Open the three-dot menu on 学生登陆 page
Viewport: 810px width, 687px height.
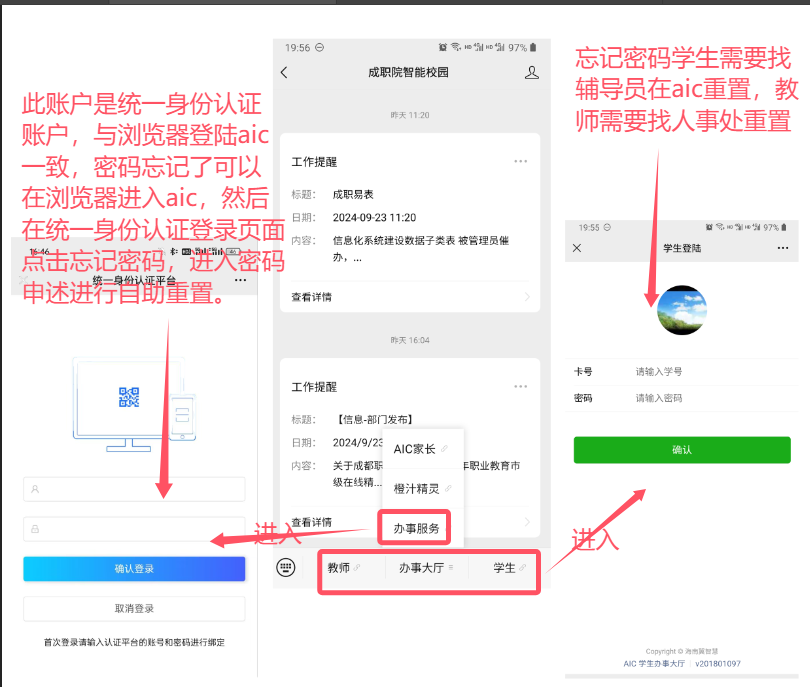point(782,247)
